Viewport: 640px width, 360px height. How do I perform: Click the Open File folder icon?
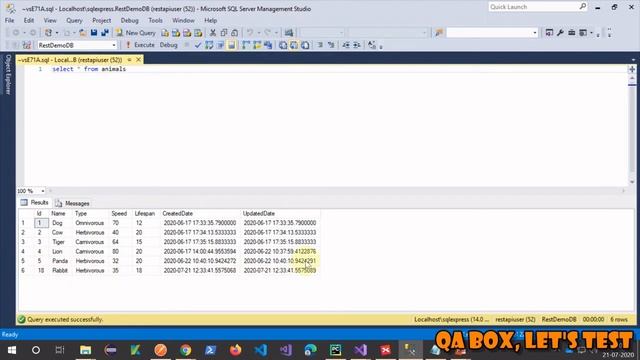click(x=82, y=33)
